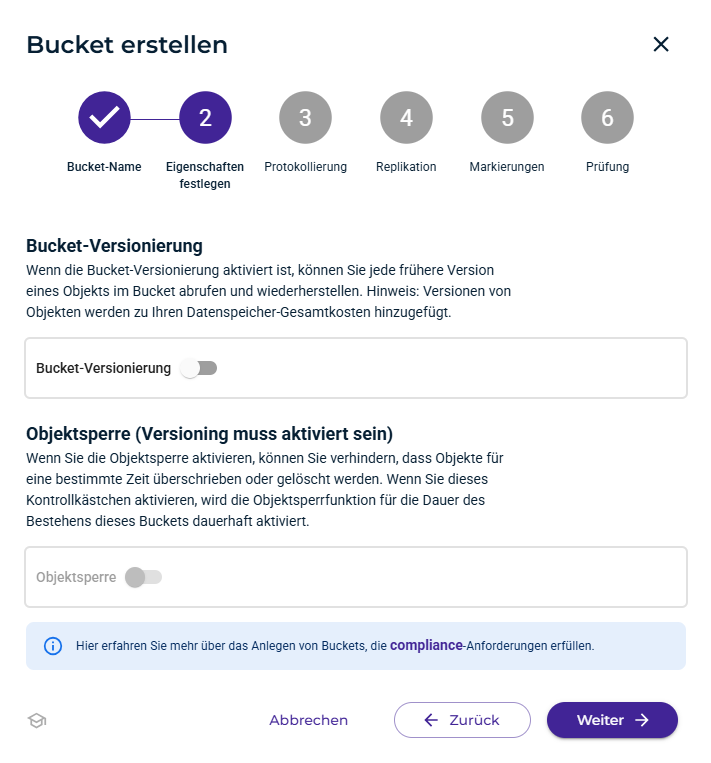
Task: Click the Eigenschaften festlegen step label
Action: click(x=205, y=175)
